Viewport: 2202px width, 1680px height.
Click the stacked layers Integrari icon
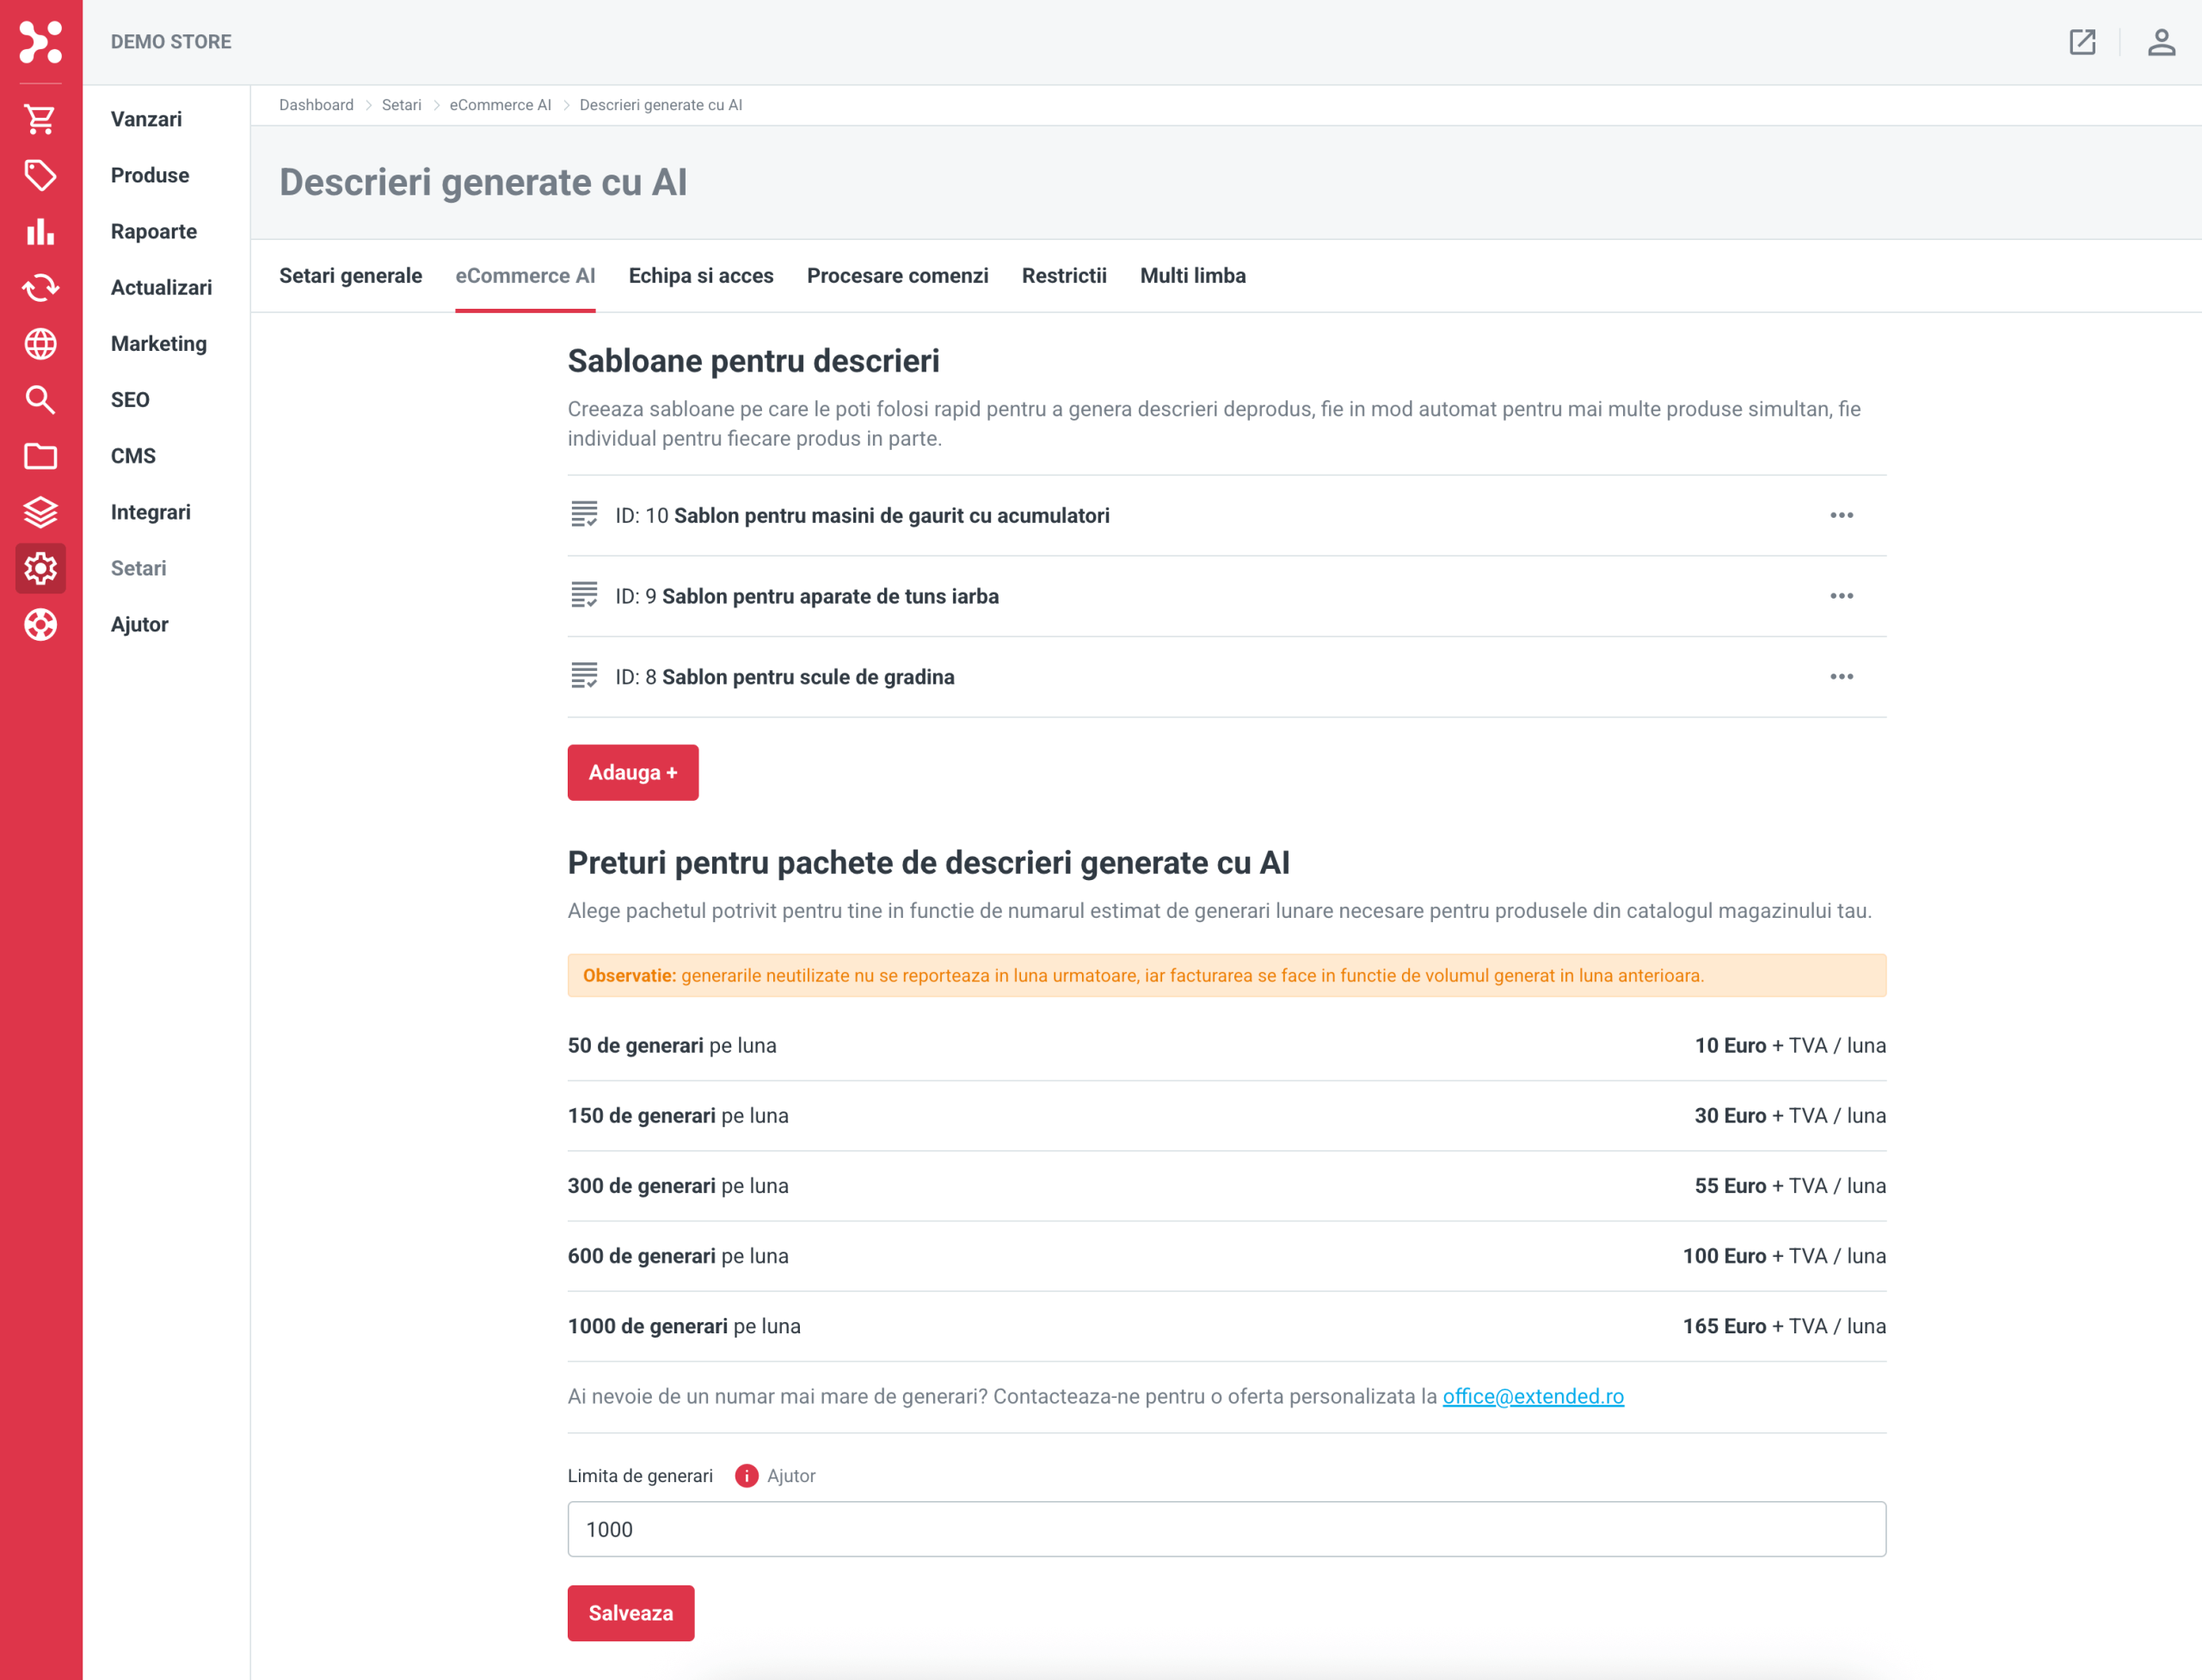[x=40, y=512]
